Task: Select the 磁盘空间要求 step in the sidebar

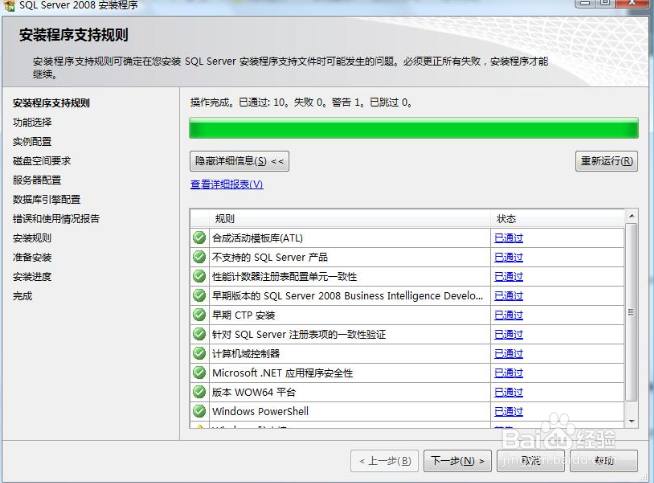Action: pyautogui.click(x=42, y=161)
